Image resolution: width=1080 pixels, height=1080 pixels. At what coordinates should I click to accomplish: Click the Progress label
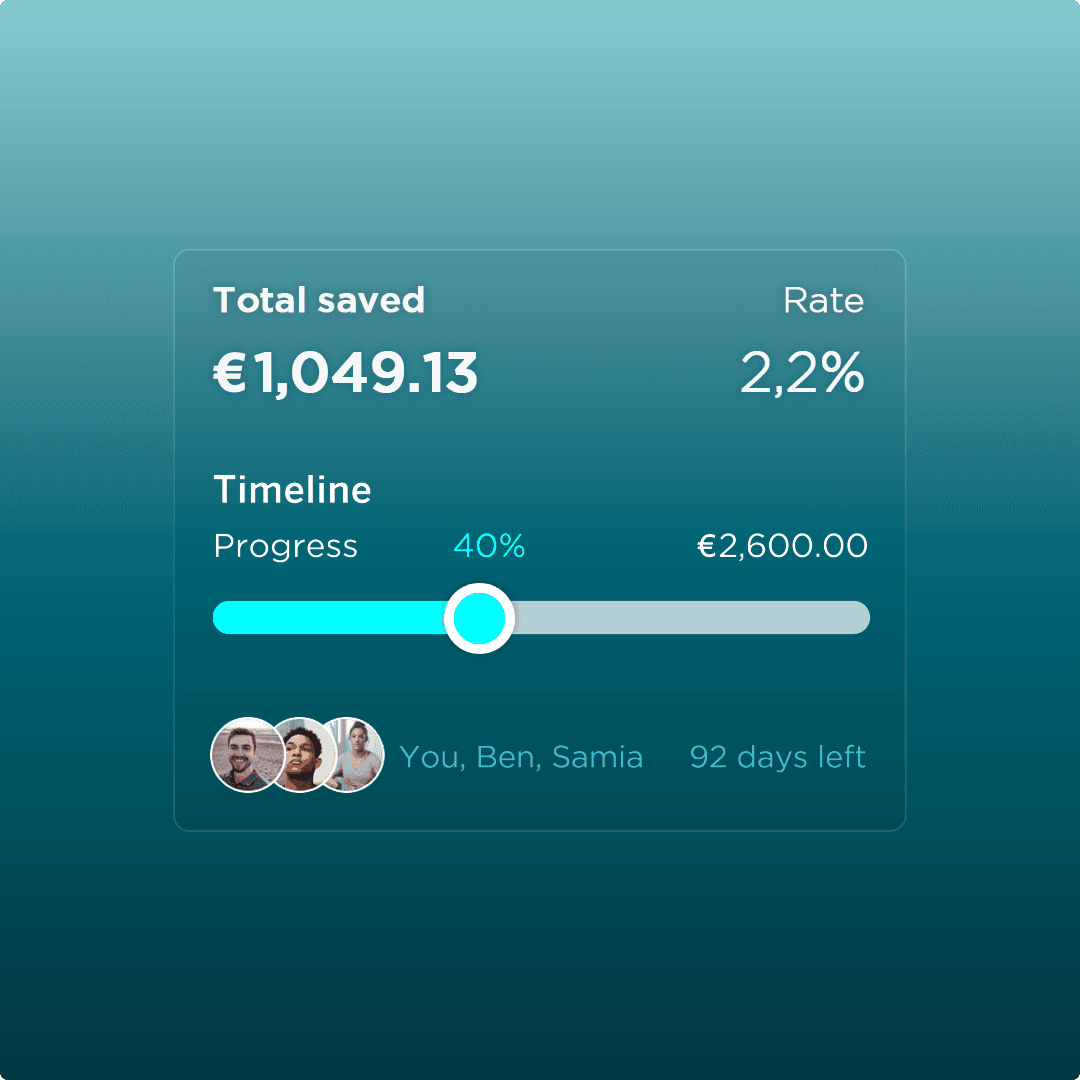[285, 546]
